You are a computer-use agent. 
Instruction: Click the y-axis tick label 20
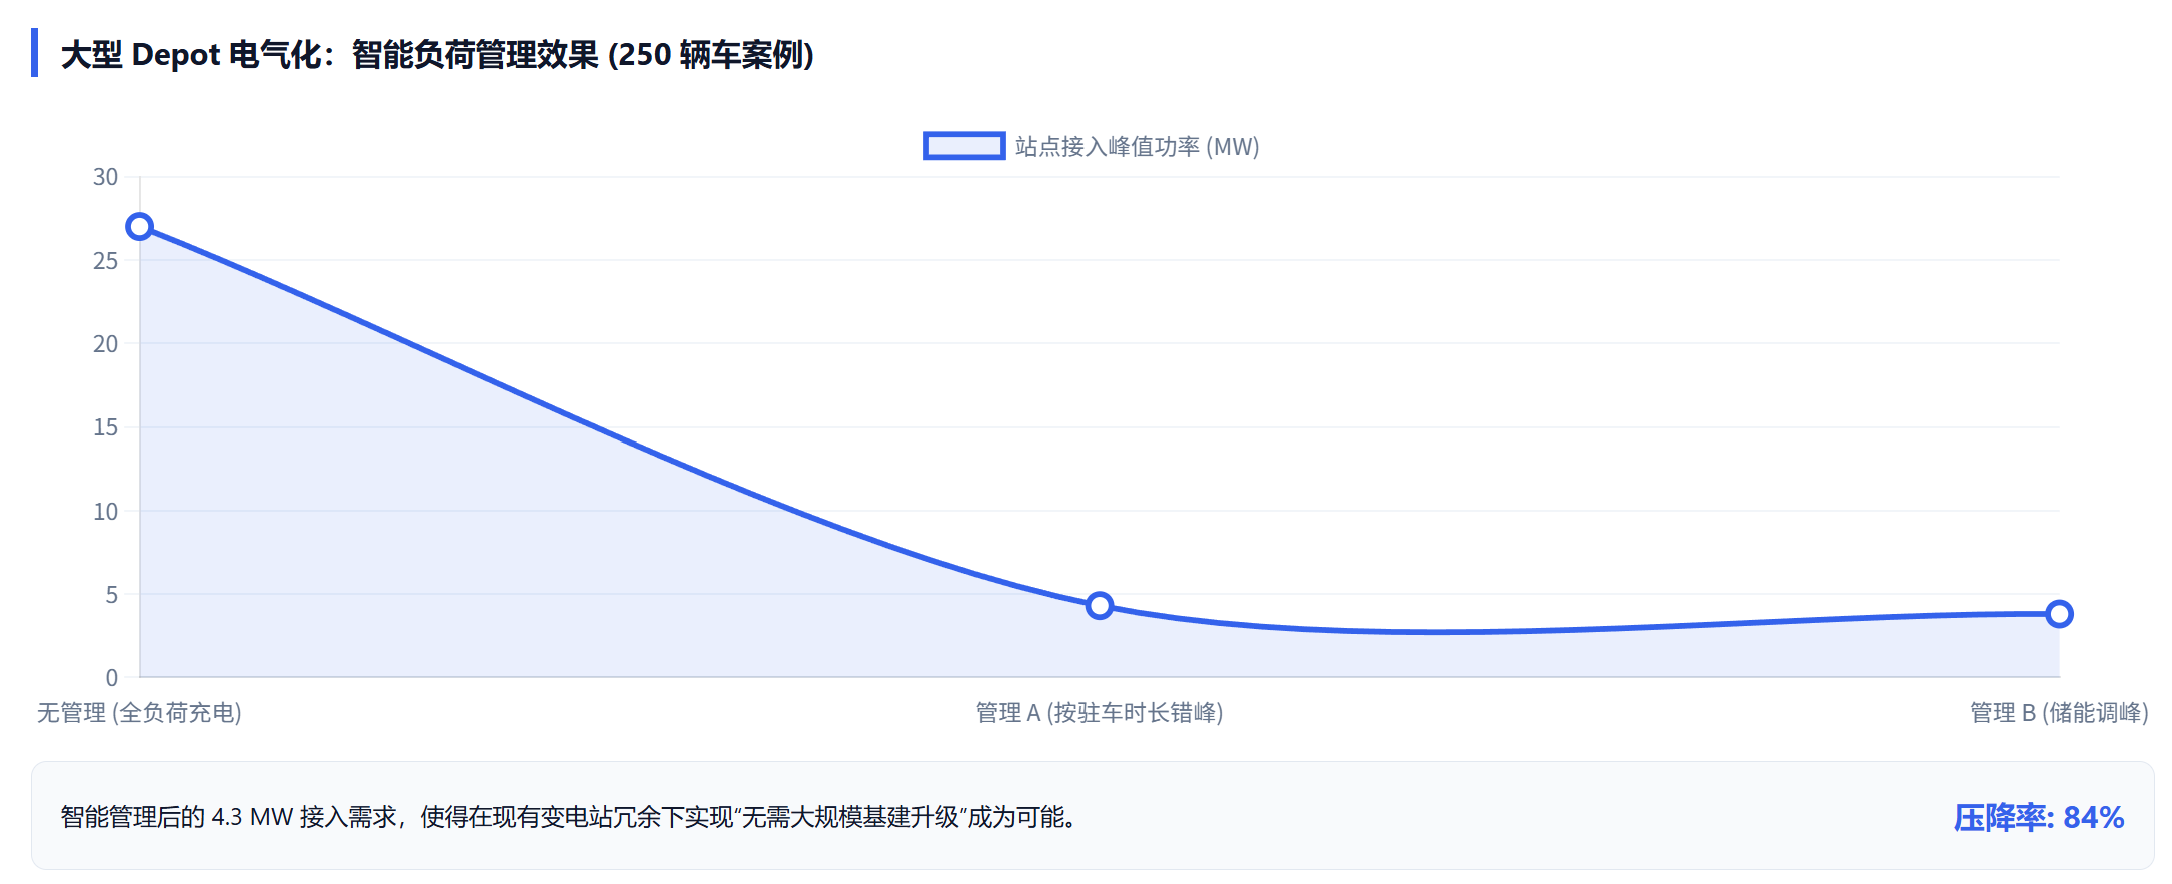(x=105, y=344)
